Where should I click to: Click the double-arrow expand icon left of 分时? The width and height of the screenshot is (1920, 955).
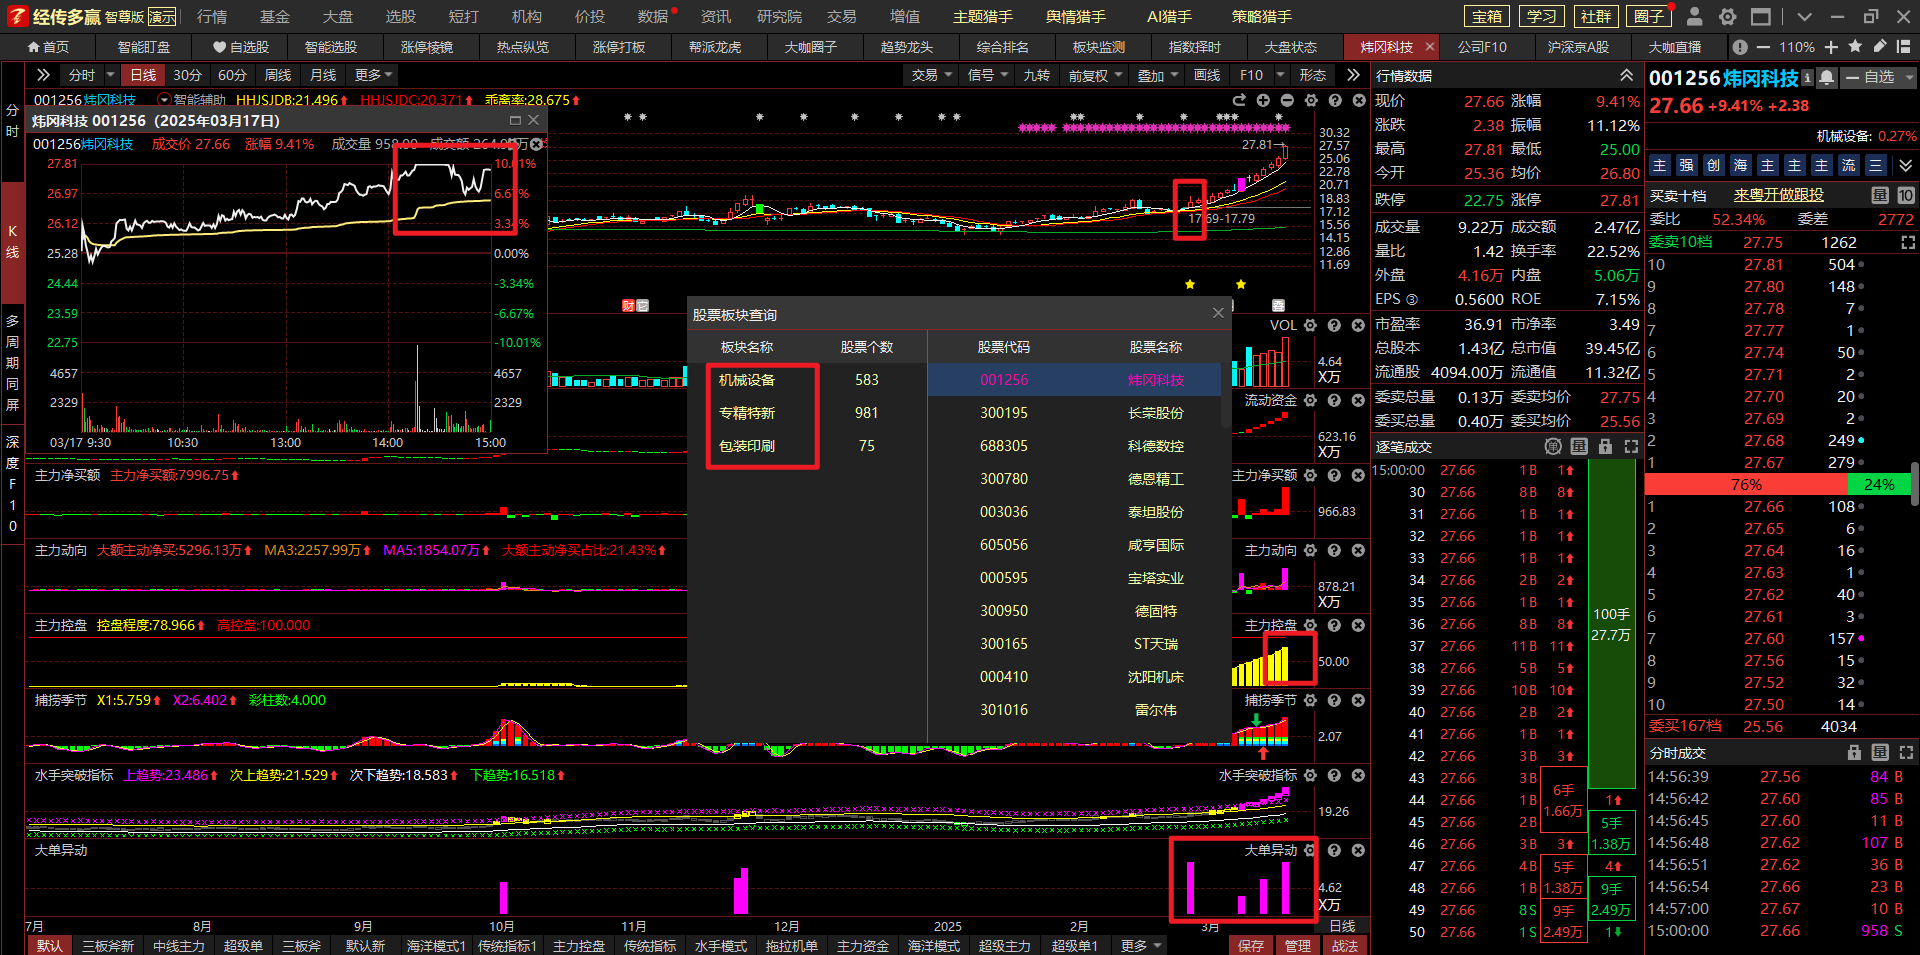43,75
